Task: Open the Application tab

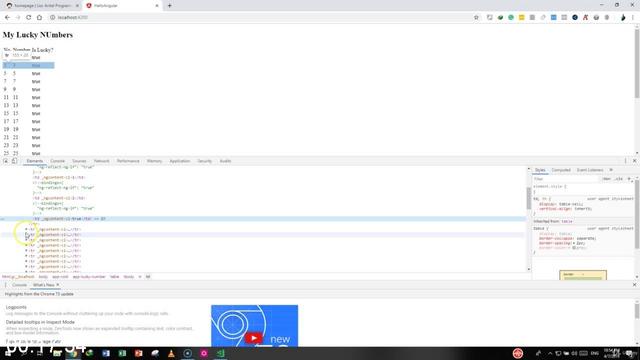Action: click(x=180, y=161)
